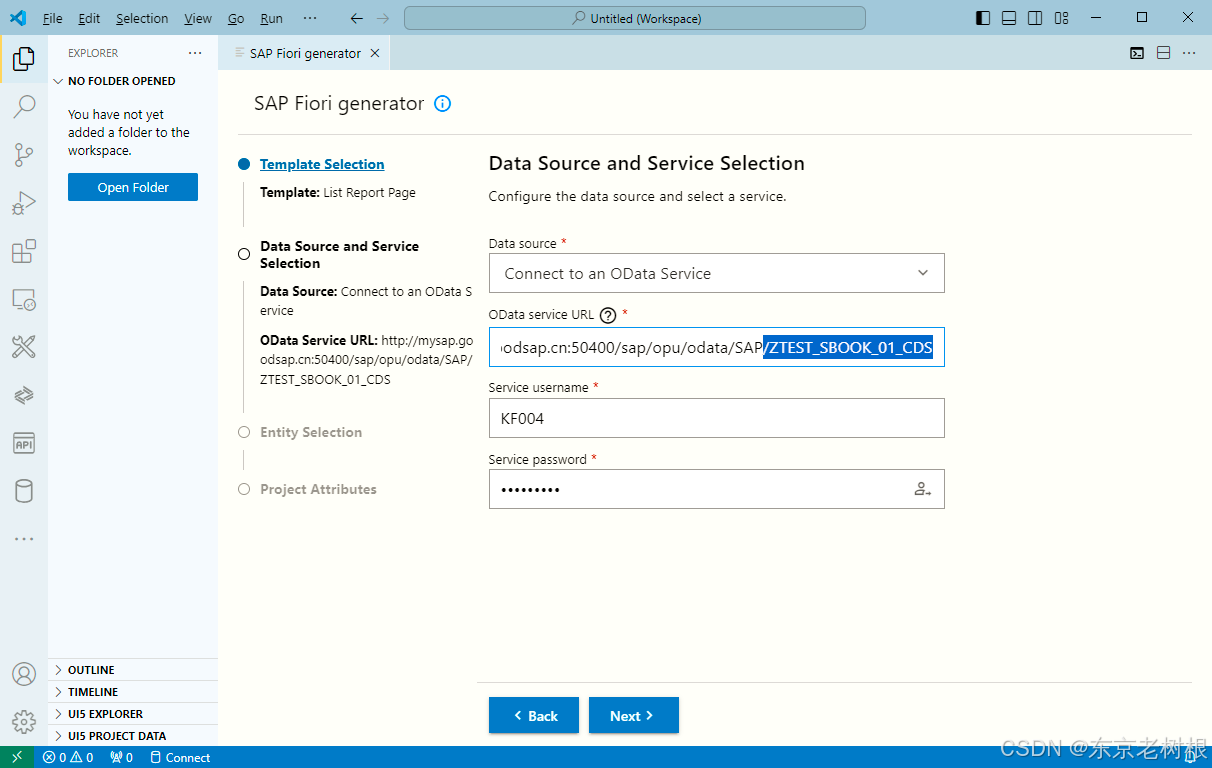The height and width of the screenshot is (768, 1212).
Task: Open the Edit menu
Action: point(89,18)
